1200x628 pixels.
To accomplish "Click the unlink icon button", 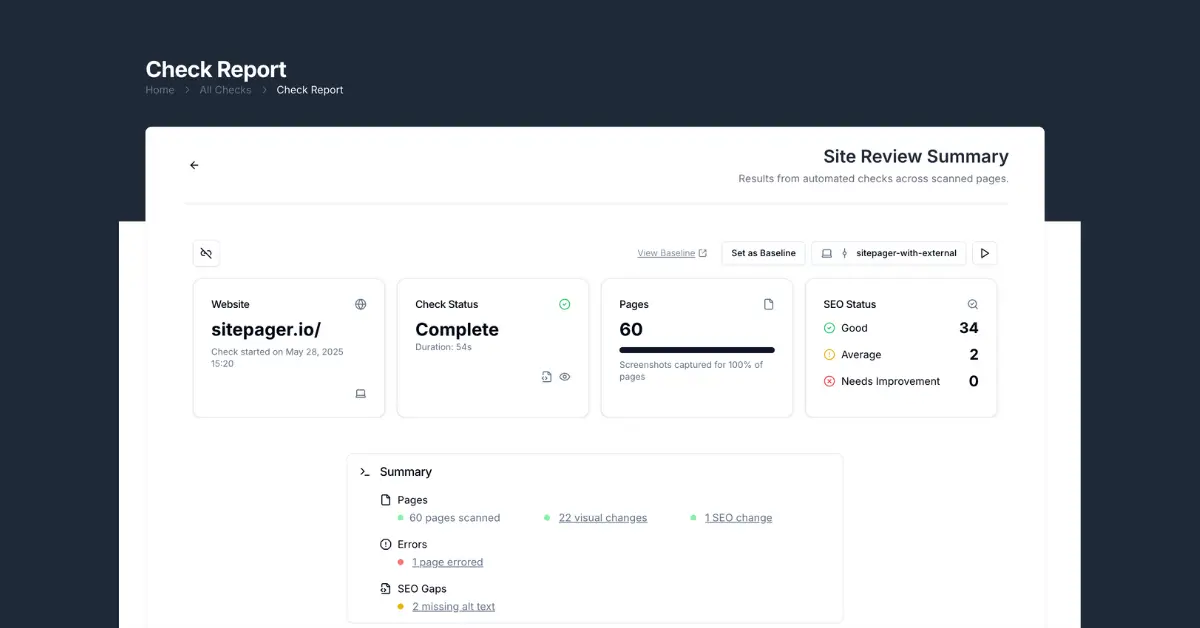I will tap(206, 253).
